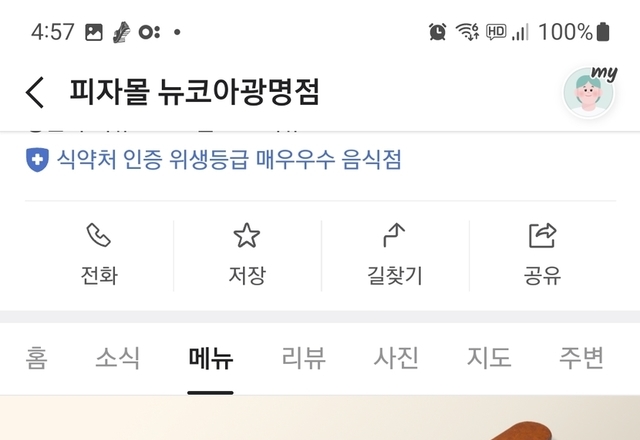
Task: Open the 주변 tab
Action: coord(581,358)
